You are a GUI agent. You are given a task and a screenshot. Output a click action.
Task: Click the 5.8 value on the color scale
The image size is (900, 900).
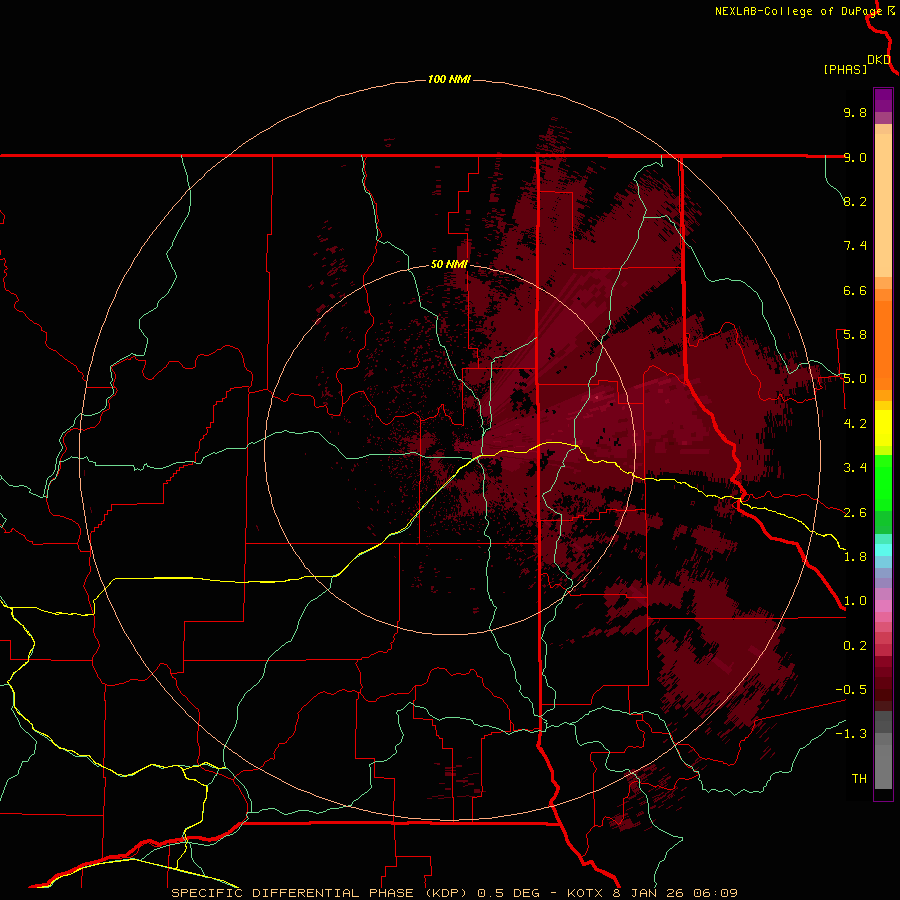pos(855,335)
